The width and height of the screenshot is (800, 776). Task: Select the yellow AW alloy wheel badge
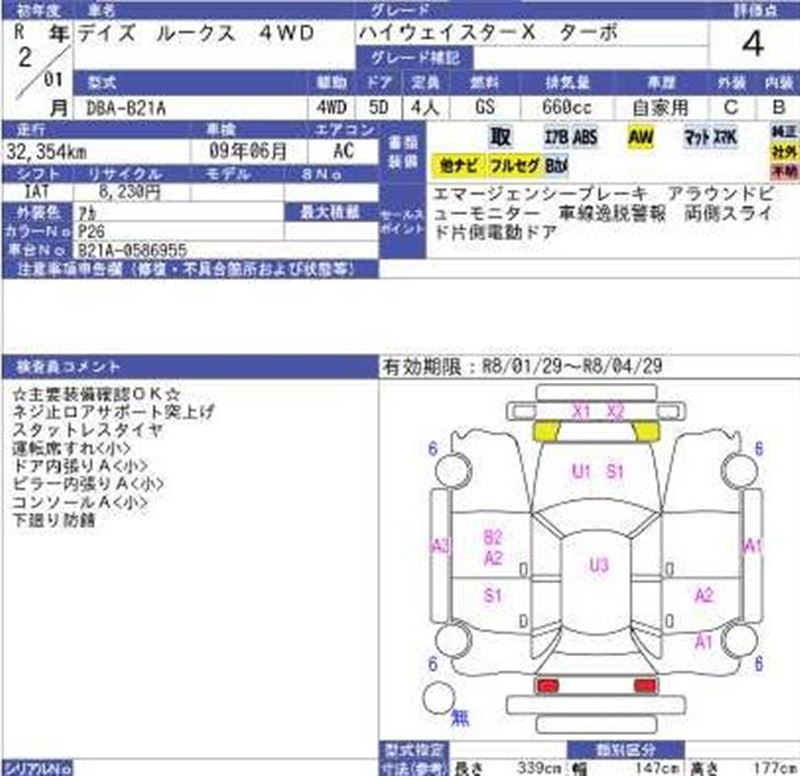click(x=640, y=137)
